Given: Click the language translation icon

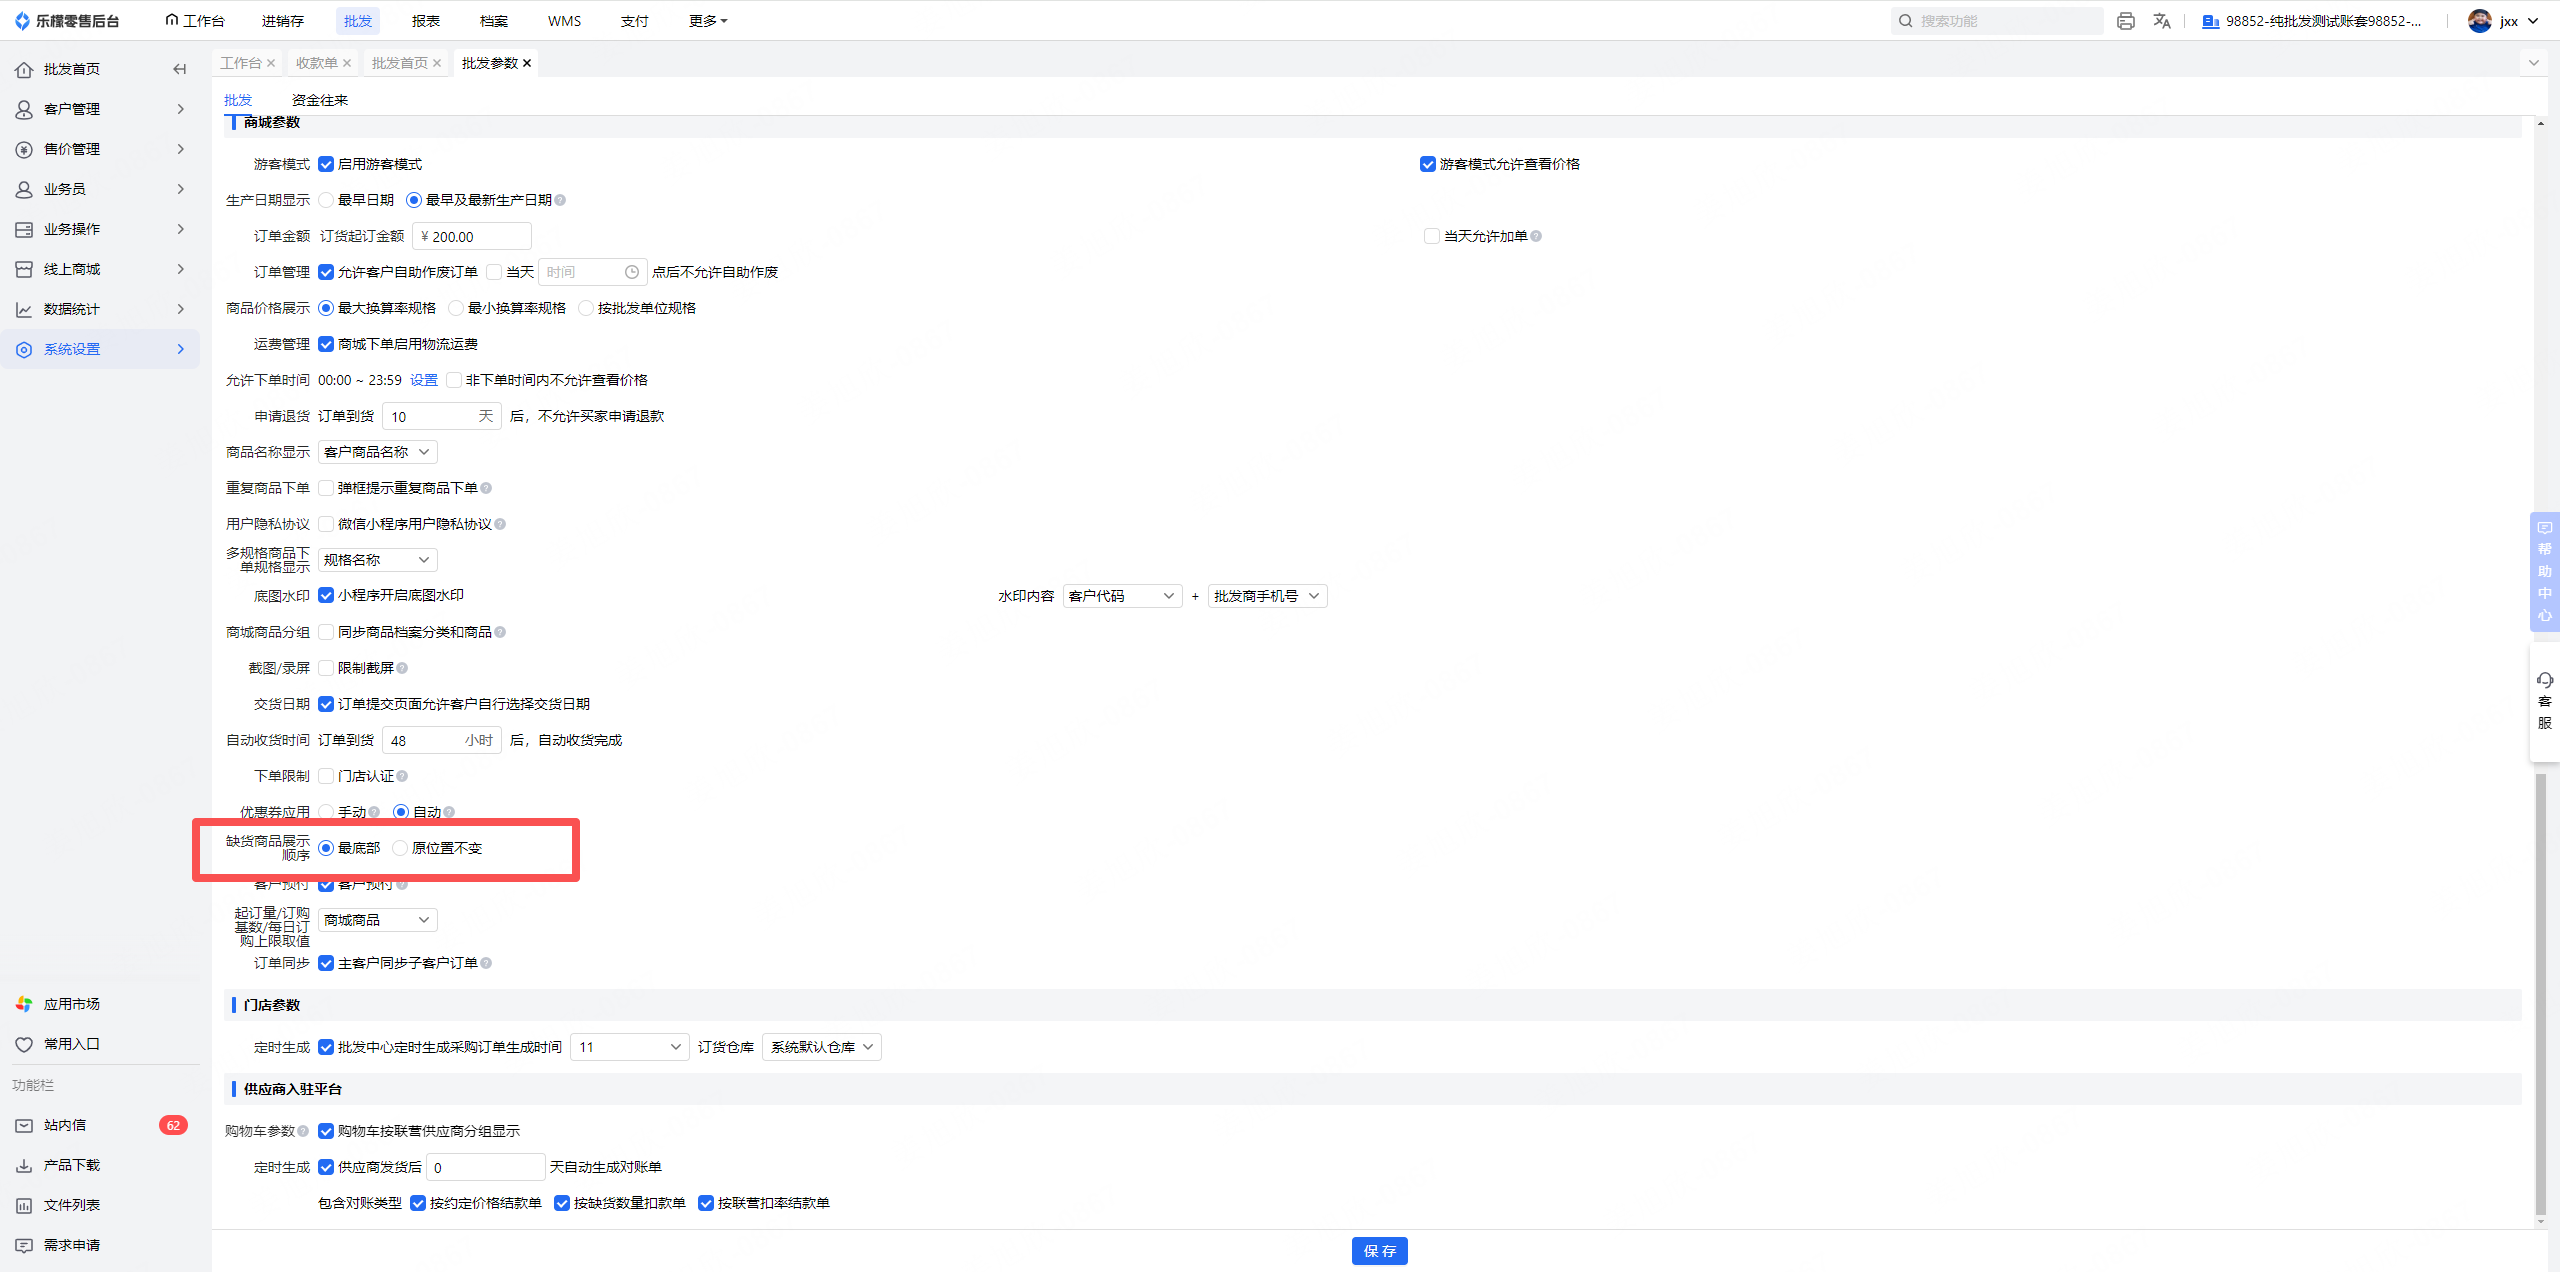Looking at the screenshot, I should click(2161, 21).
